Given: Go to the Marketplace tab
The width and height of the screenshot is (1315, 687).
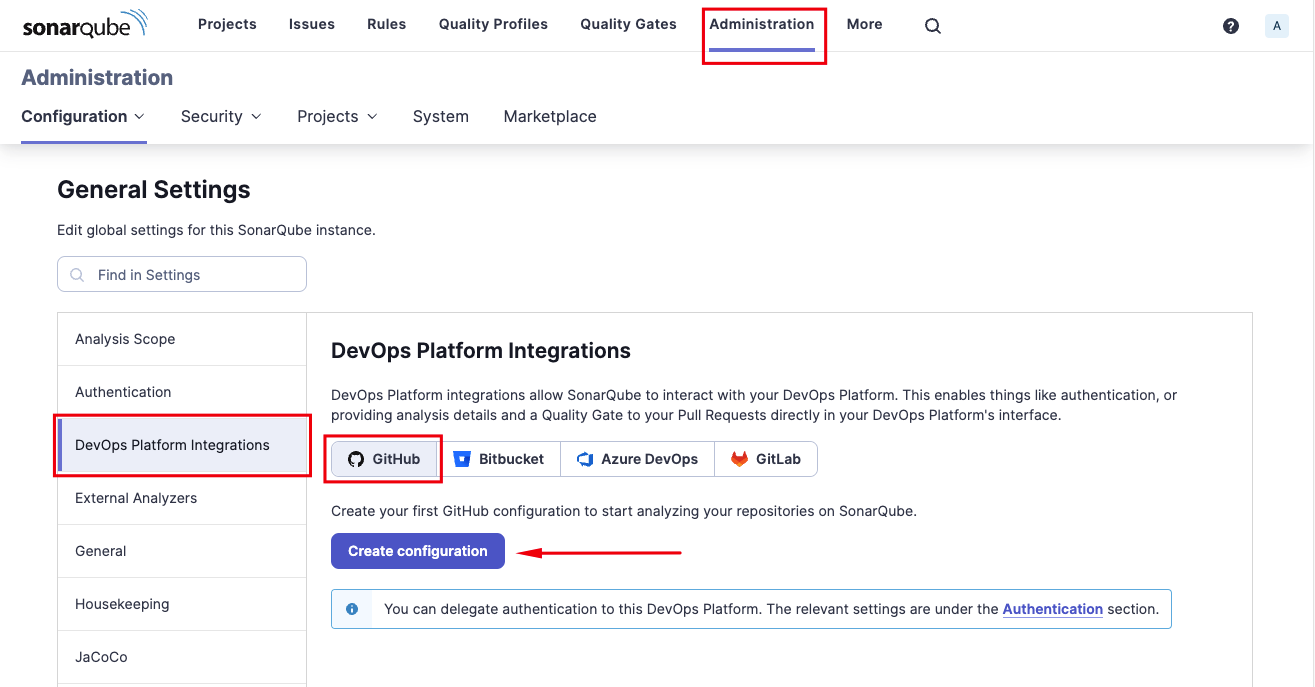Looking at the screenshot, I should click(x=550, y=116).
